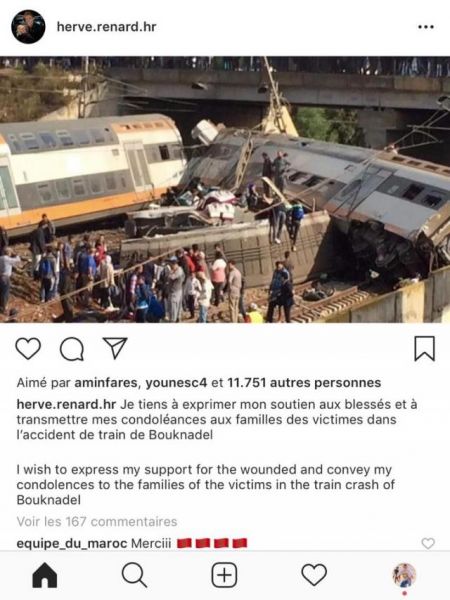Viewport: 450px width, 600px height.
Task: Open herve.renard.hr username in header
Action: (x=106, y=27)
